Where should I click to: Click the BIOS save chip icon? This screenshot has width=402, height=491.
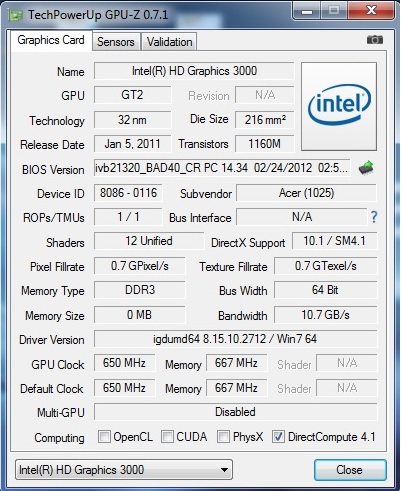(366, 167)
